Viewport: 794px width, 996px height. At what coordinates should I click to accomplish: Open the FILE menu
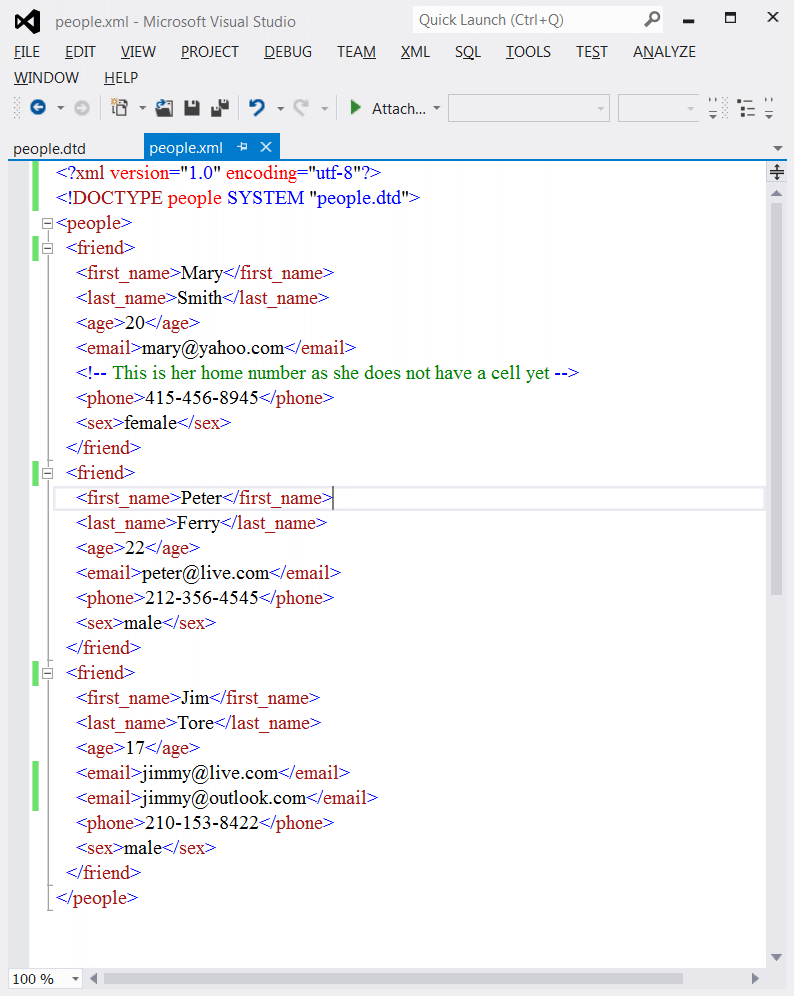(27, 51)
